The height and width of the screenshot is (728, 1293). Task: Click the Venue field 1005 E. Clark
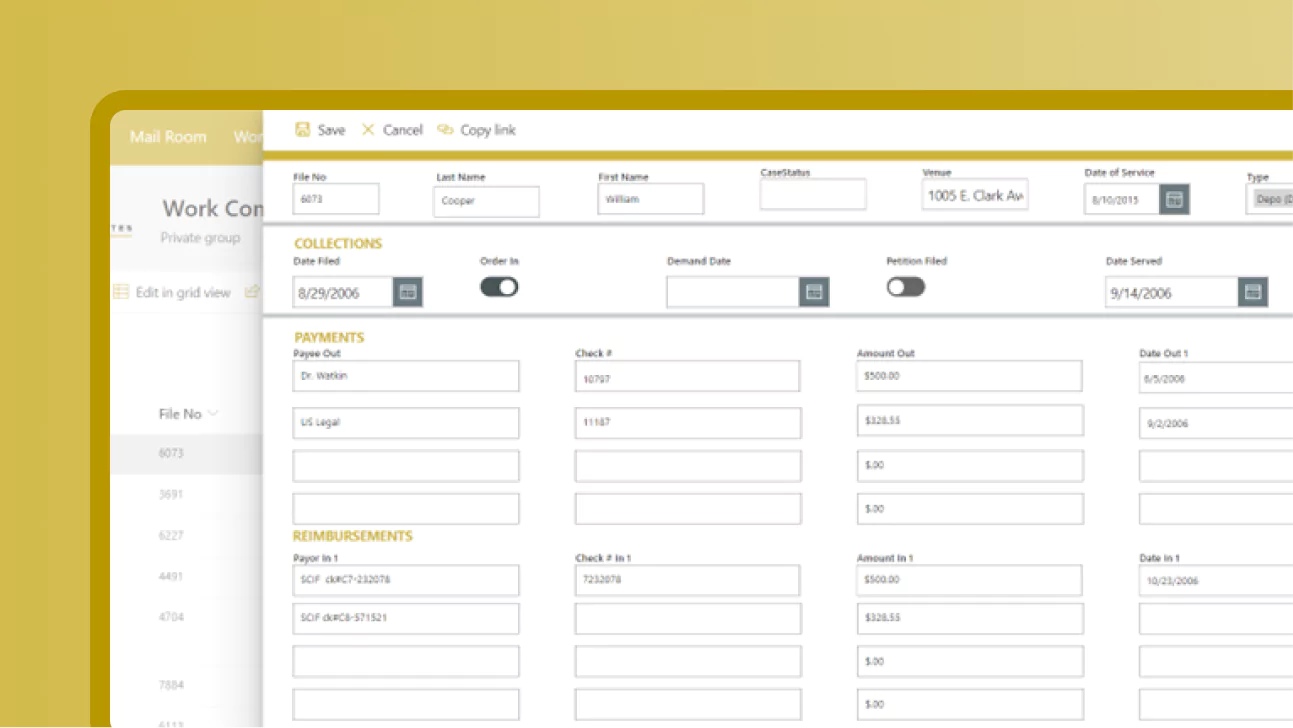[975, 195]
